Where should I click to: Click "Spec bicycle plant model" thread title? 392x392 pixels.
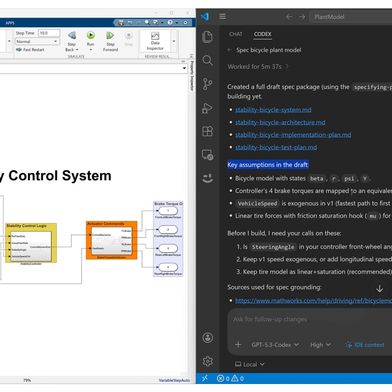[269, 50]
